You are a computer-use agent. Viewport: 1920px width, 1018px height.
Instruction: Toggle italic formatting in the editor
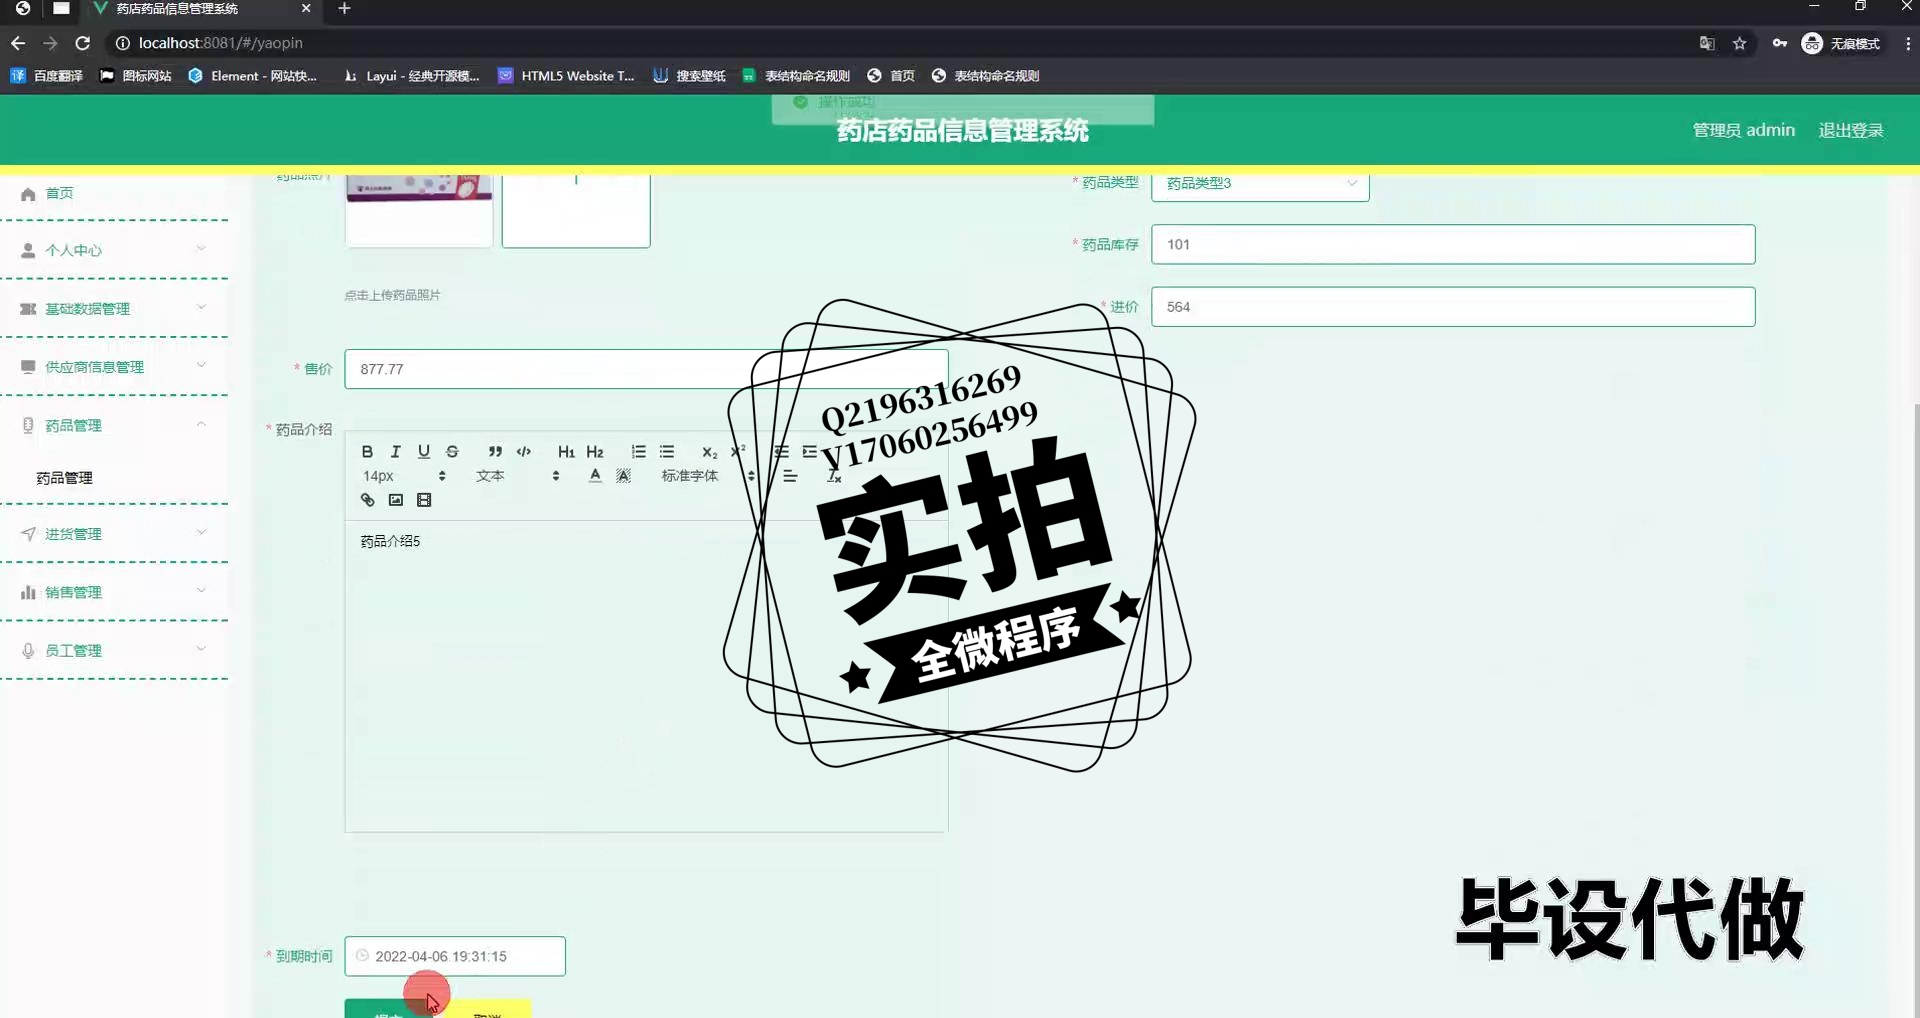click(x=395, y=452)
